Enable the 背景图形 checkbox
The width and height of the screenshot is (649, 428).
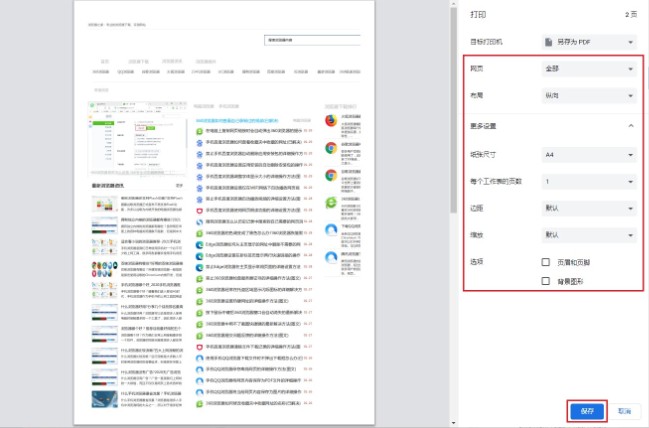(546, 281)
